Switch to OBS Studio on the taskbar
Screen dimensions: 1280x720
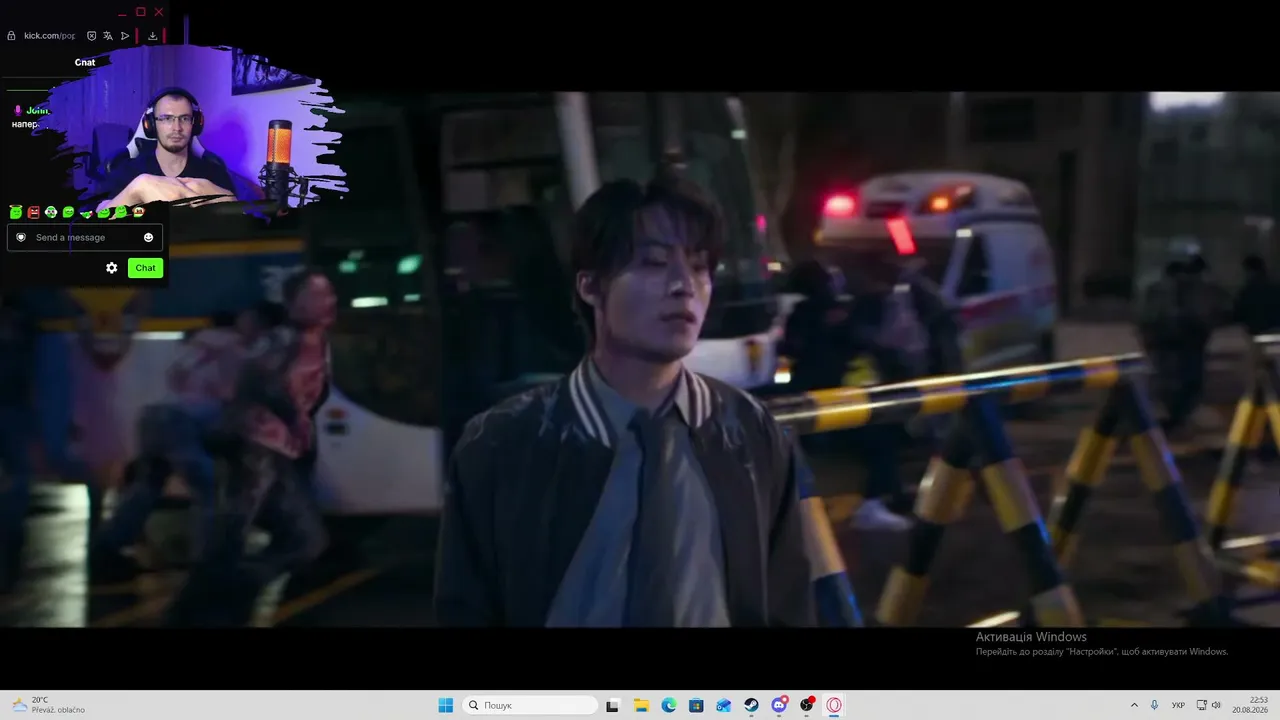point(807,705)
